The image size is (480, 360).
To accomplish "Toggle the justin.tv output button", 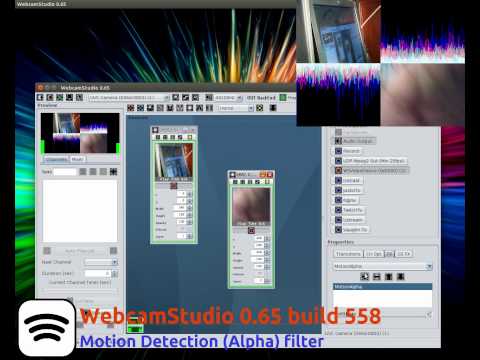I will coord(349,190).
